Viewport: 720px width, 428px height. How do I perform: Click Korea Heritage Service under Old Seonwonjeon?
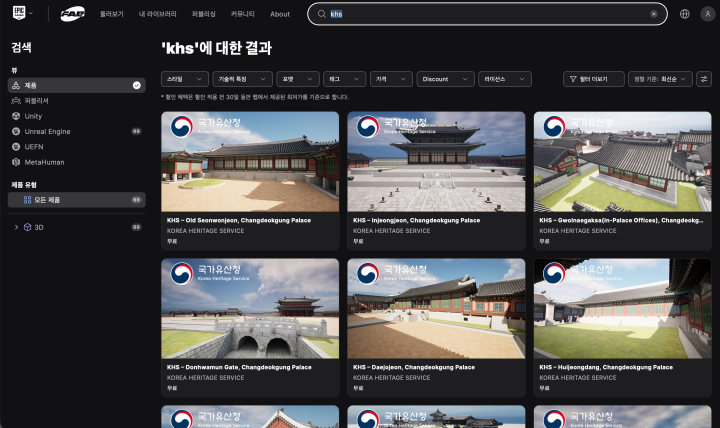point(205,231)
